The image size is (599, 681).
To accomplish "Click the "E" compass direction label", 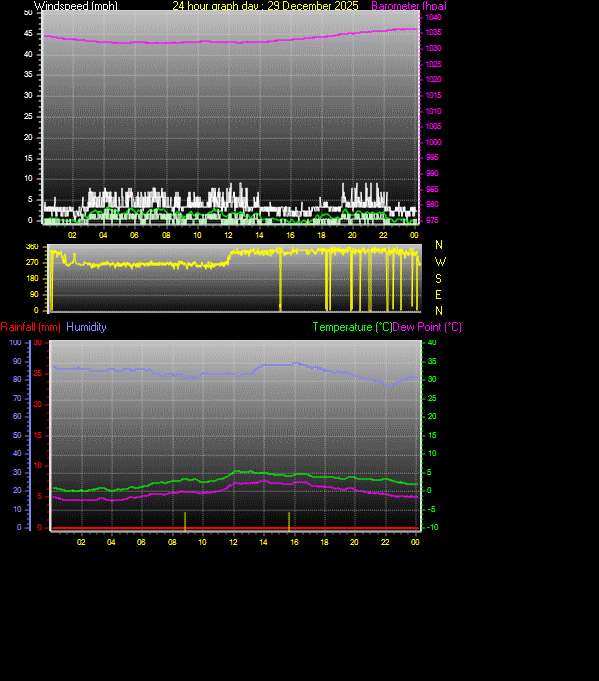I will (x=438, y=295).
